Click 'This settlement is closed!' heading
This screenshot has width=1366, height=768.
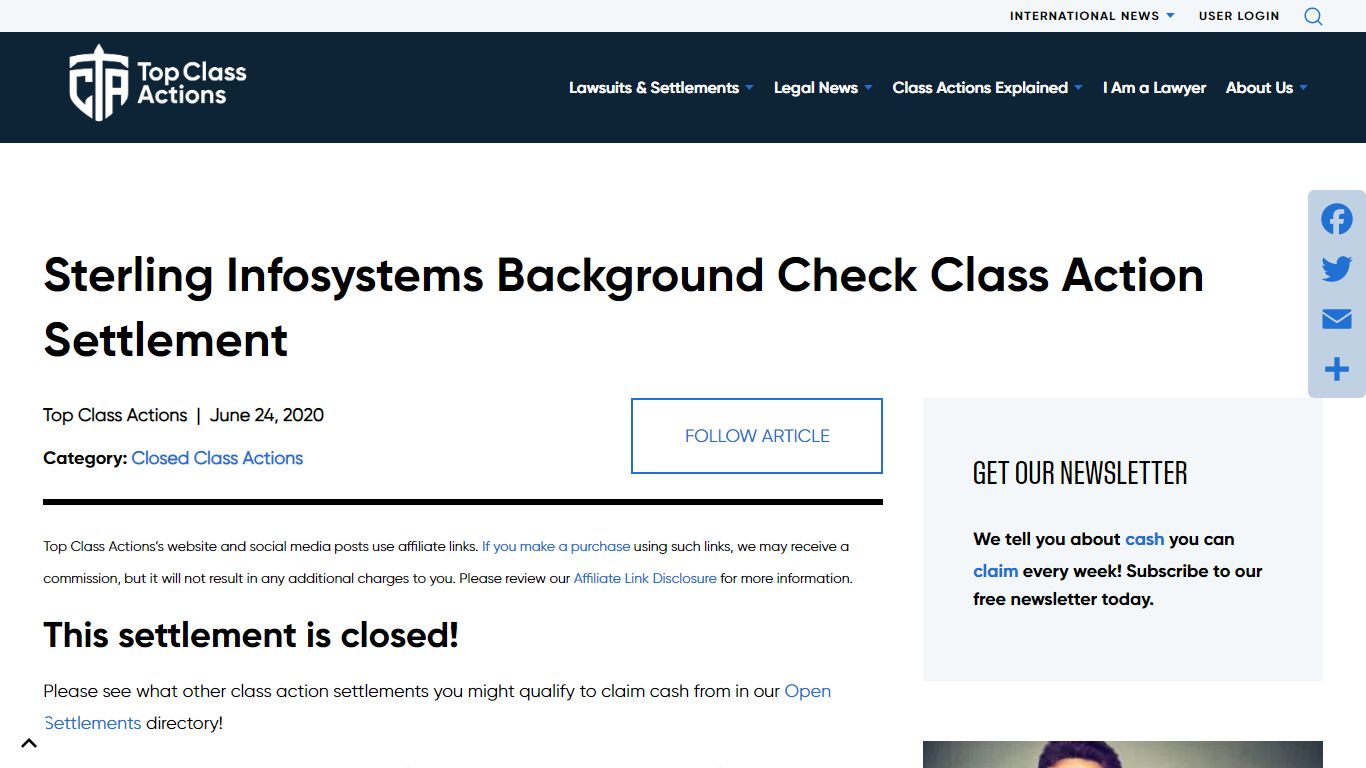[x=251, y=635]
